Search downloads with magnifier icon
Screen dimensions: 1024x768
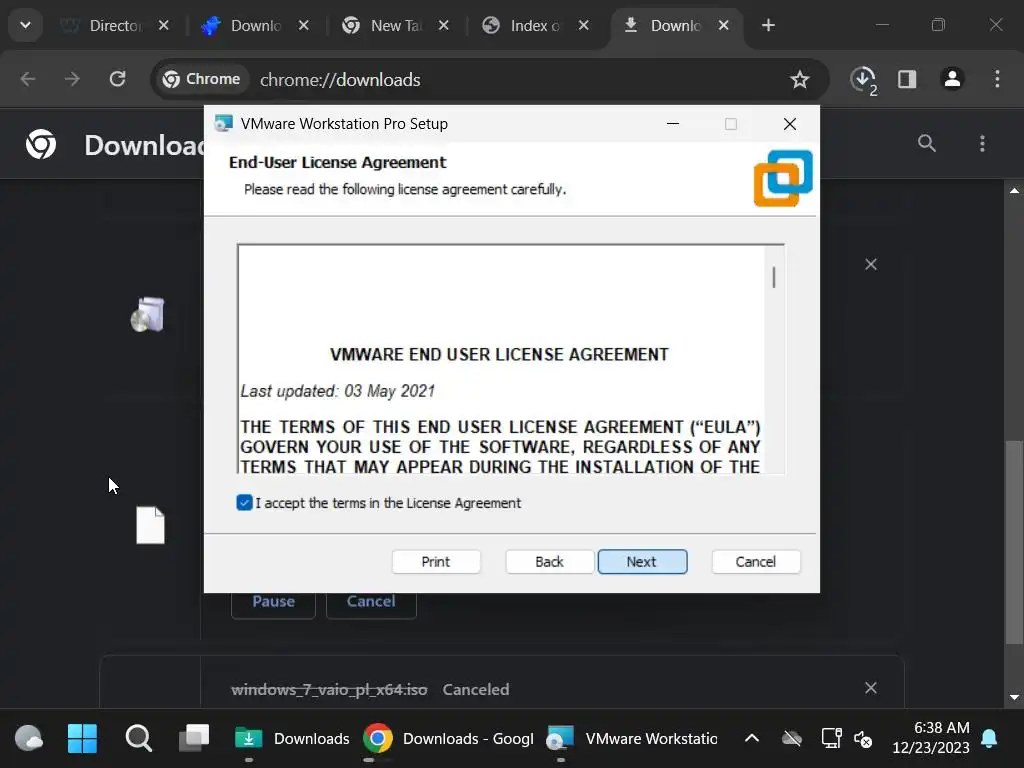coord(927,143)
